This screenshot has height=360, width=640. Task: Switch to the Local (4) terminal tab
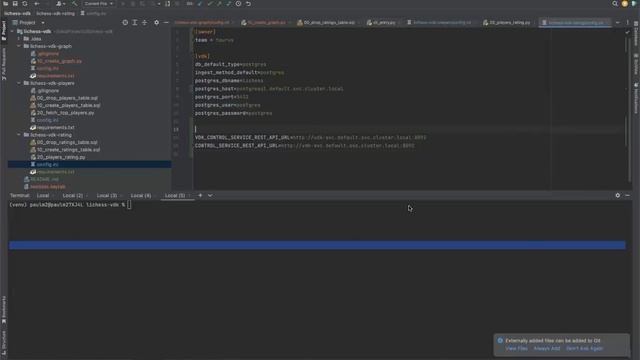(x=141, y=196)
